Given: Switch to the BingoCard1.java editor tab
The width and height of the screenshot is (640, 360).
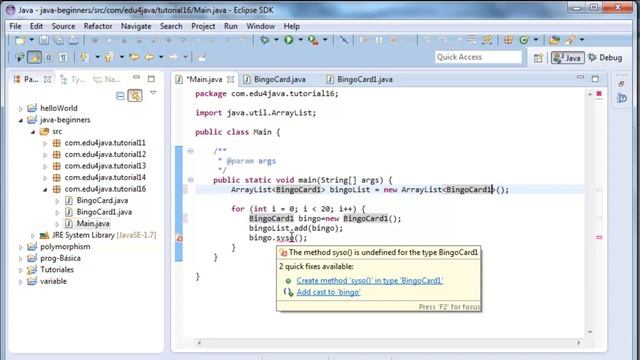Looking at the screenshot, I should pos(365,79).
